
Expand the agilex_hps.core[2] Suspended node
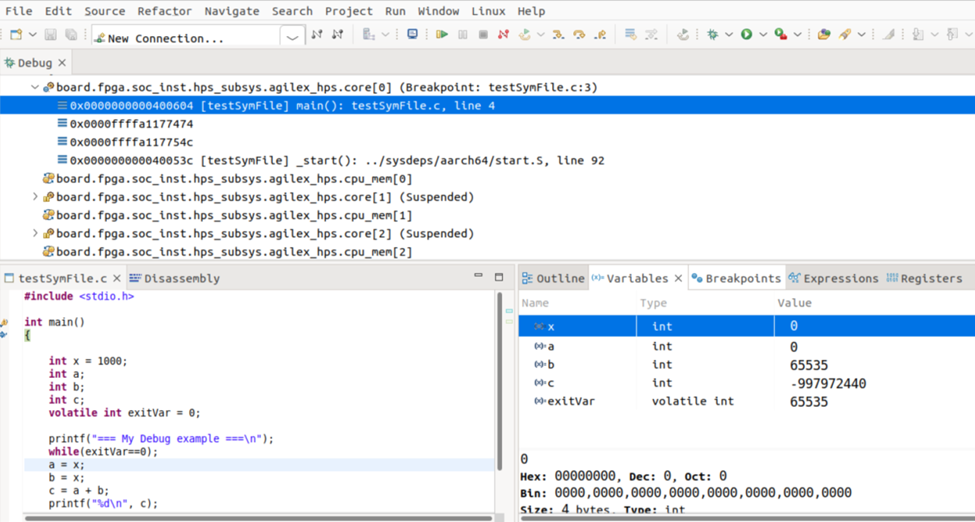[x=35, y=234]
